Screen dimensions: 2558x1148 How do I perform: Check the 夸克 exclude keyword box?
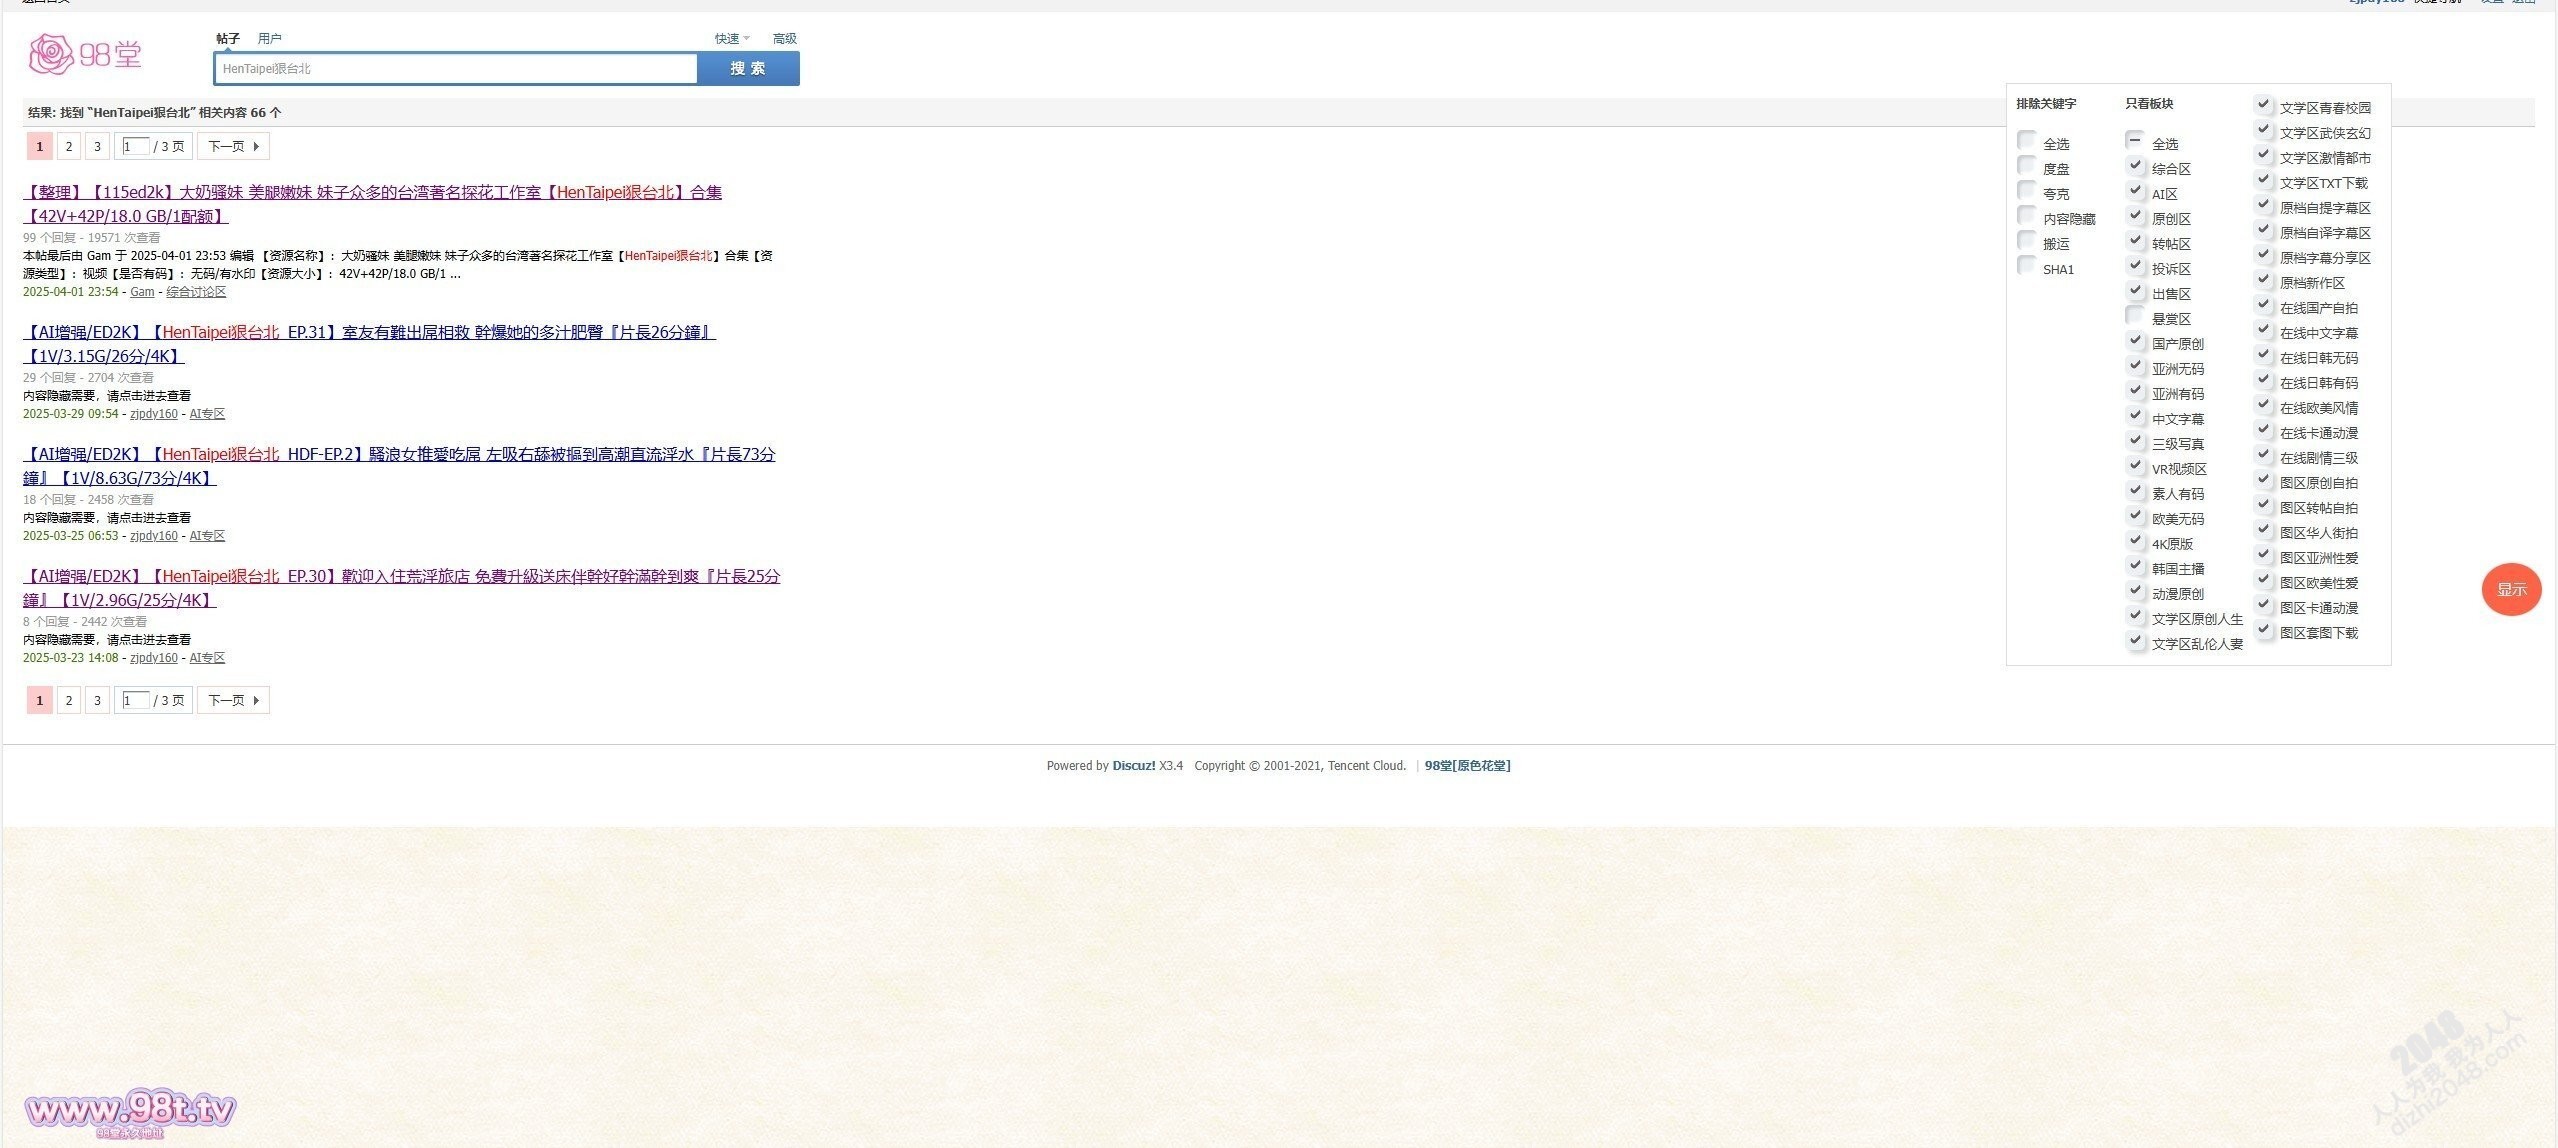[2027, 190]
